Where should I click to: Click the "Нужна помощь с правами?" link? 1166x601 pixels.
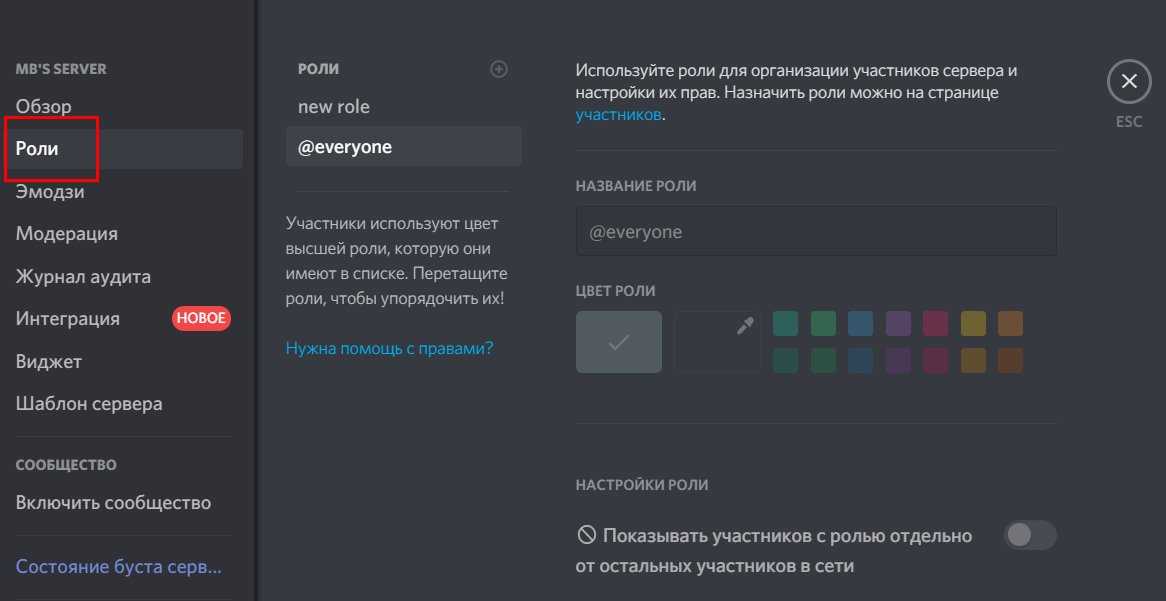389,348
